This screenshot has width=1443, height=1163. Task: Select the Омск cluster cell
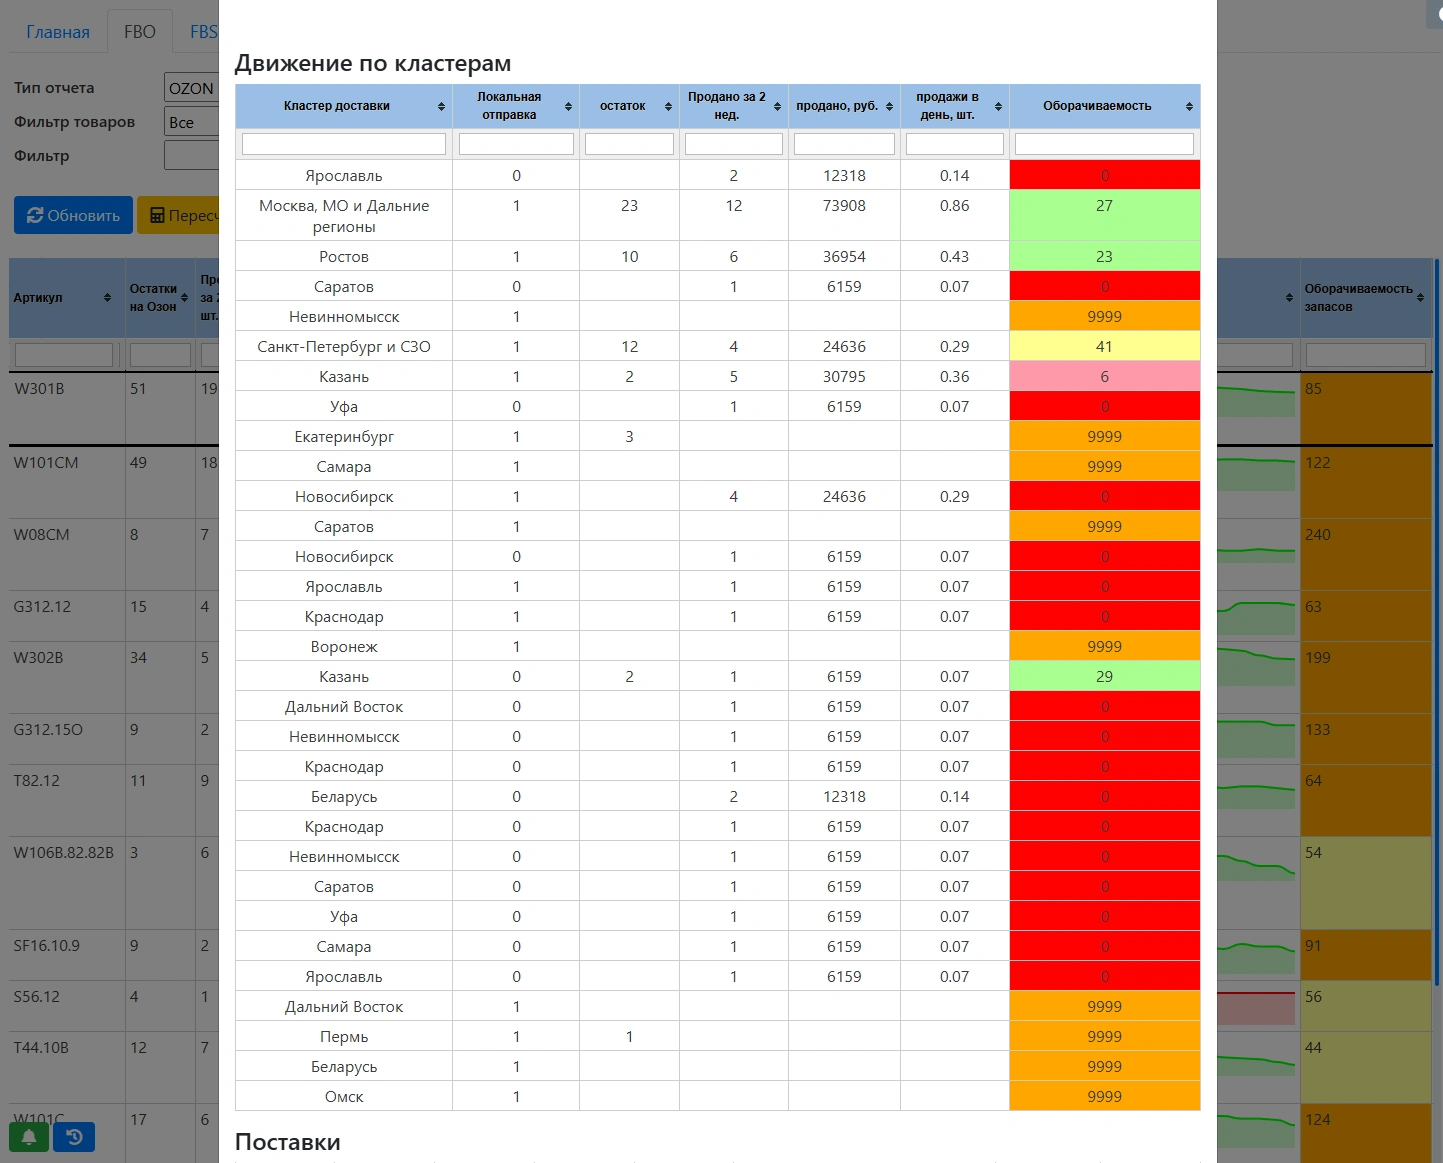344,1097
